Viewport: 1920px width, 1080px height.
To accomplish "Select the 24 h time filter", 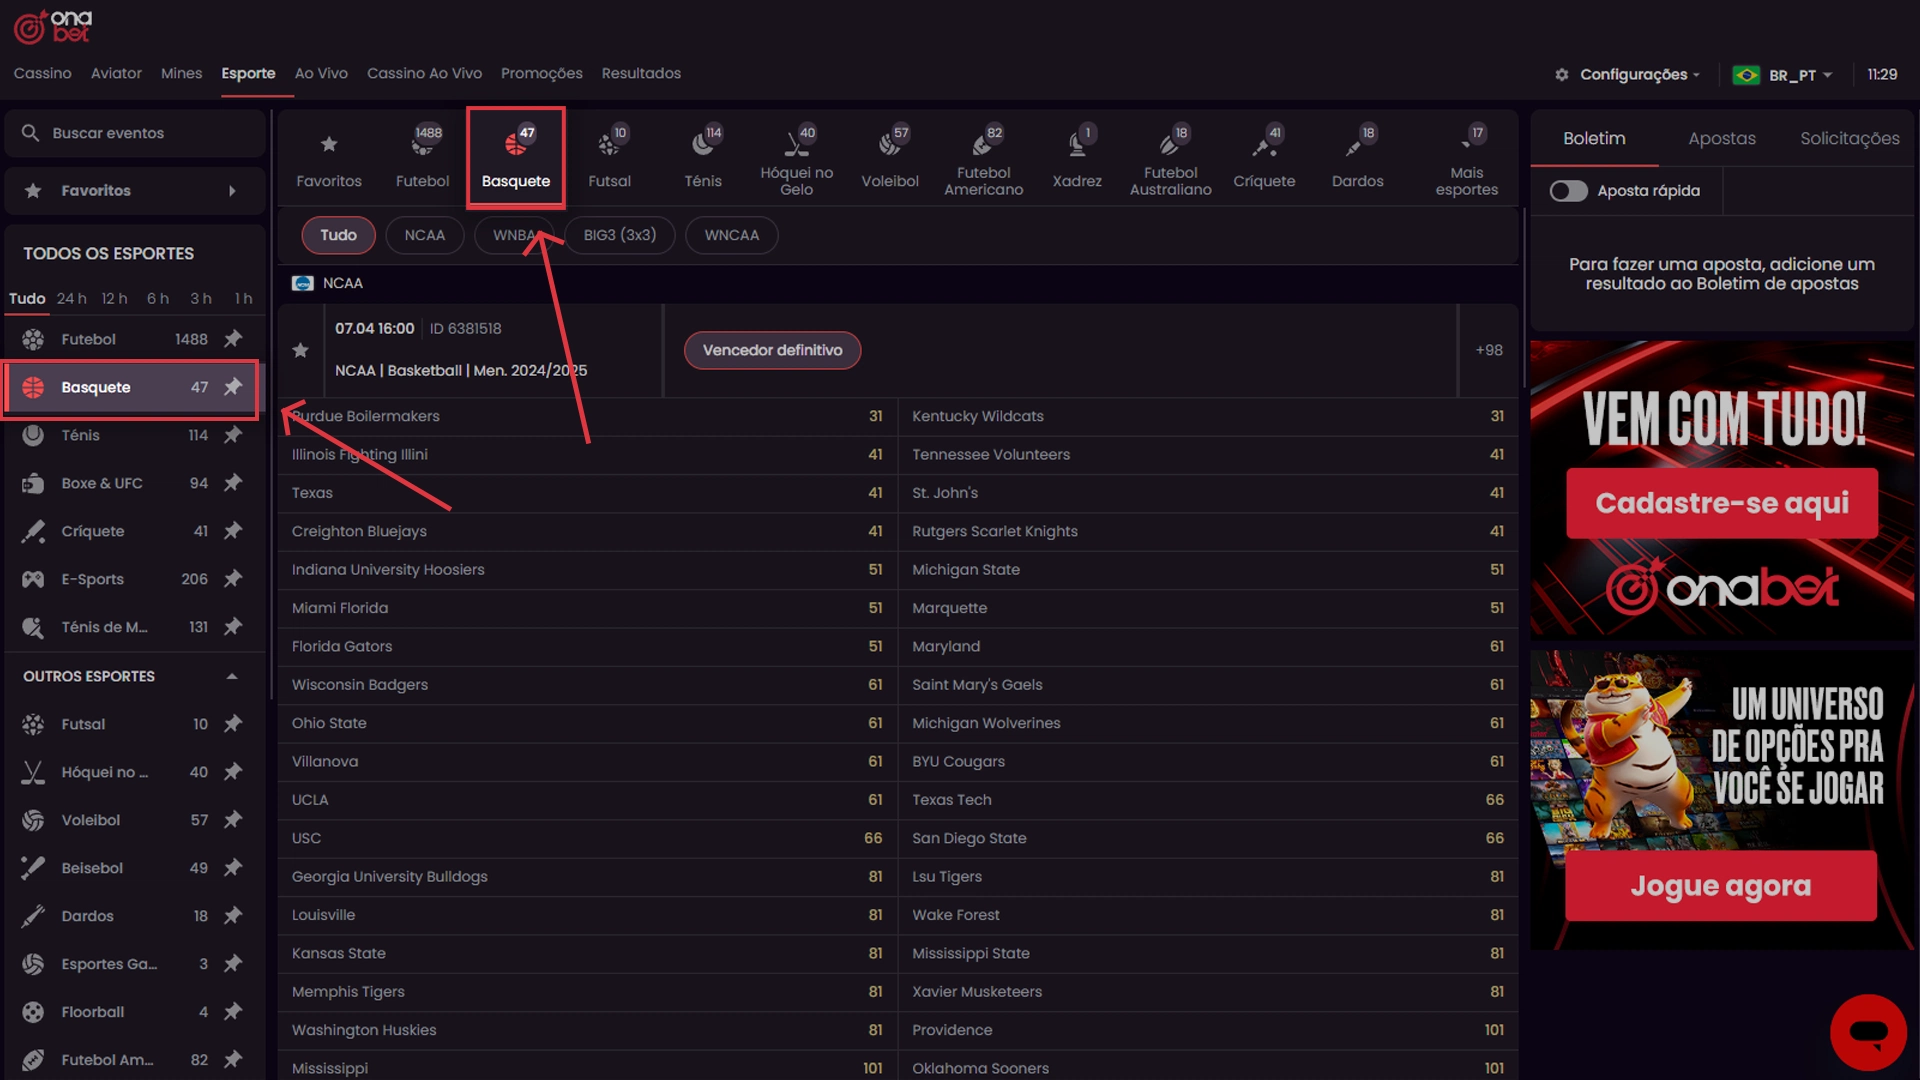I will 71,298.
